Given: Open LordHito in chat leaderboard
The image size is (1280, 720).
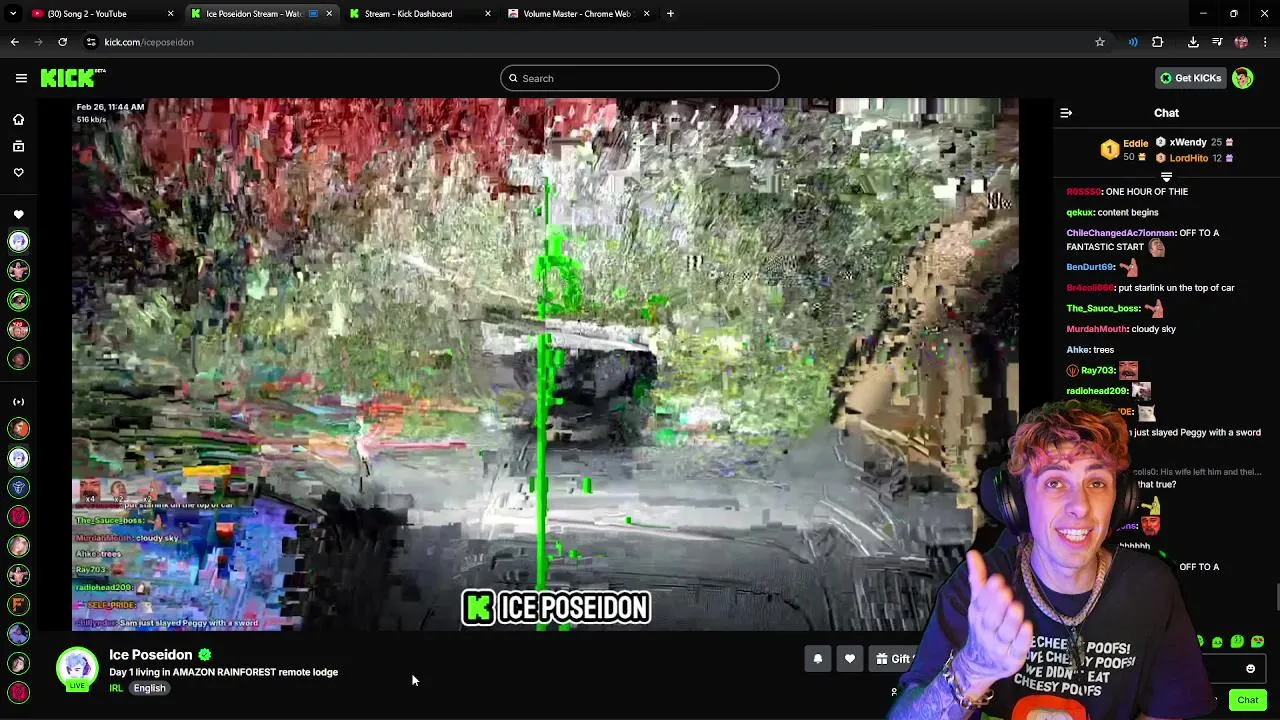Looking at the screenshot, I should [x=1189, y=158].
